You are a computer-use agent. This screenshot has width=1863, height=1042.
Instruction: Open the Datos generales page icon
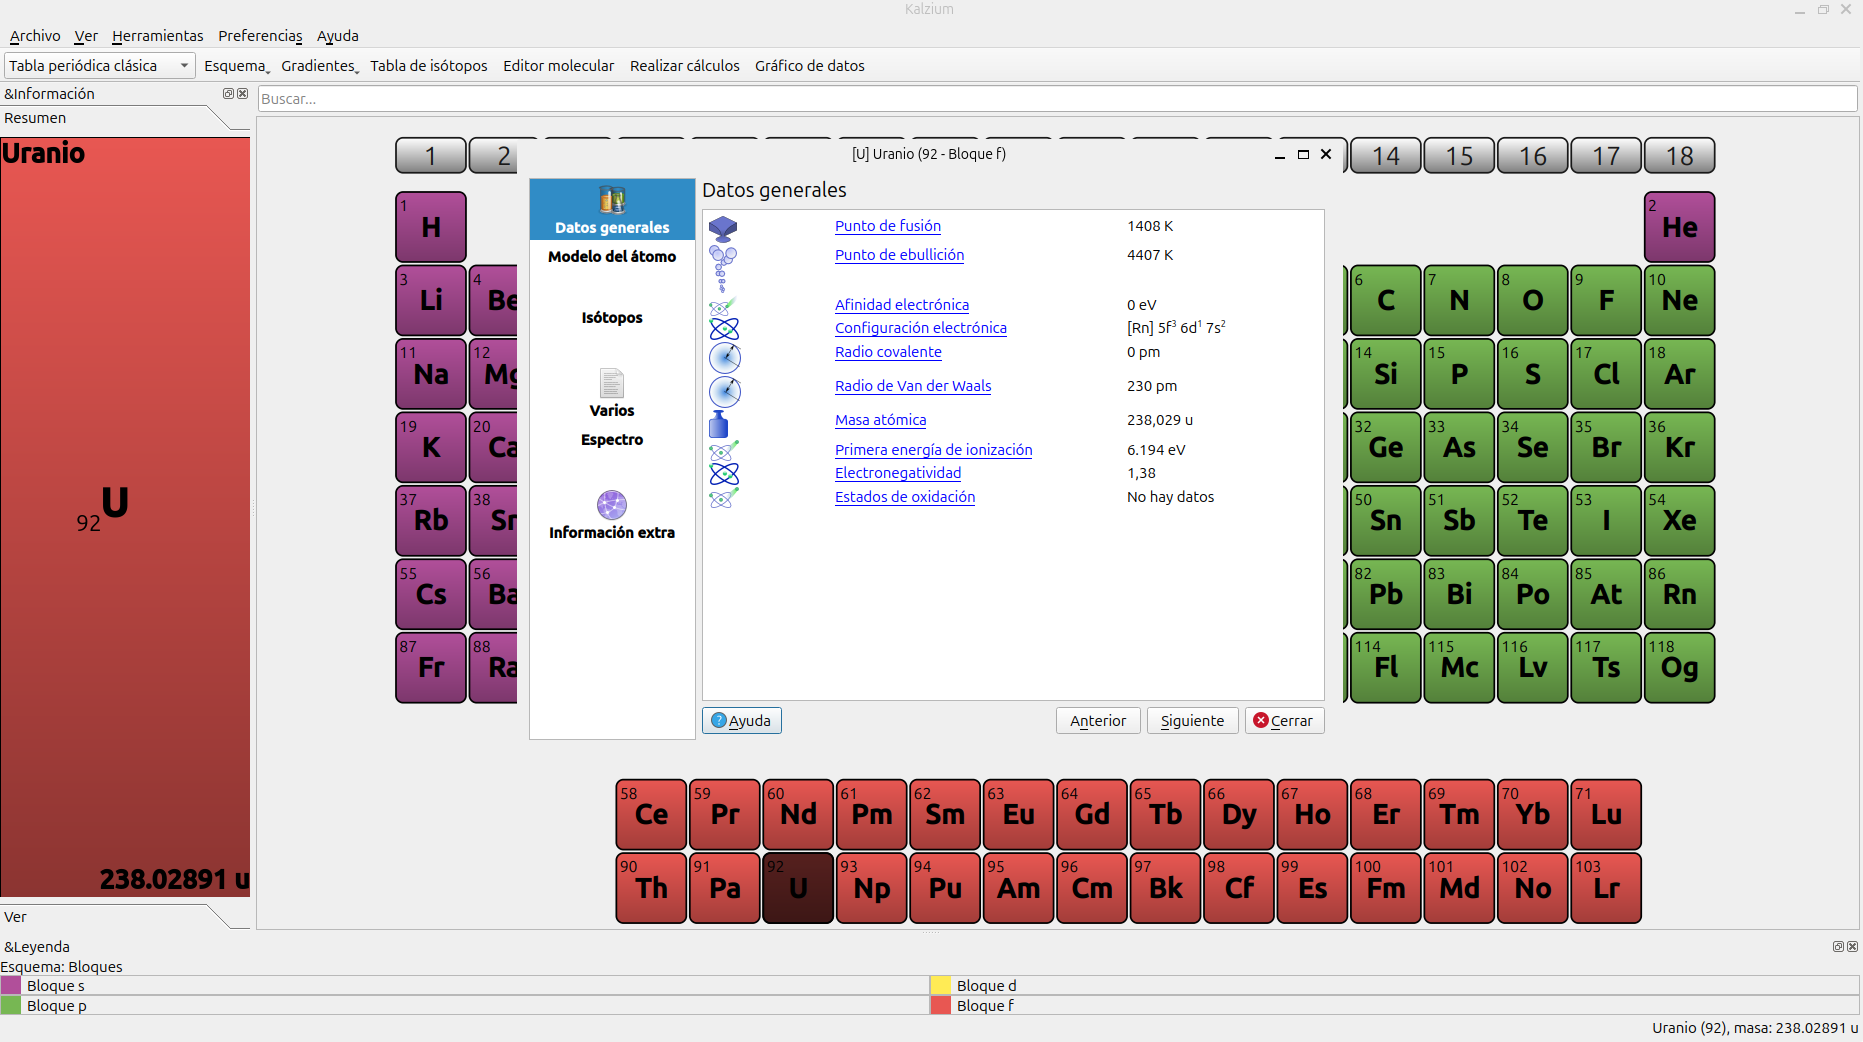(x=612, y=200)
